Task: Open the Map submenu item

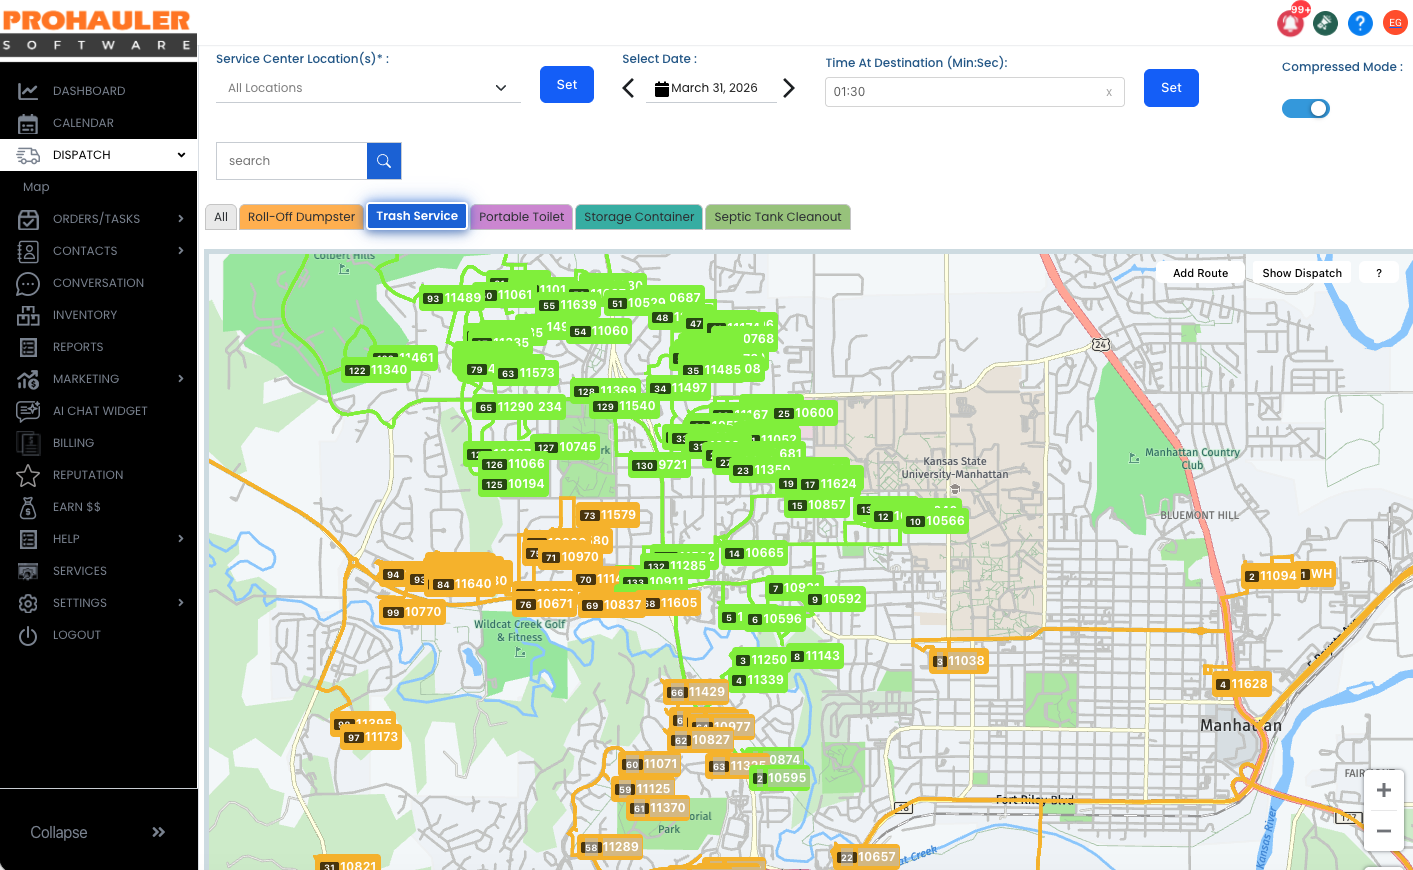Action: click(x=36, y=187)
